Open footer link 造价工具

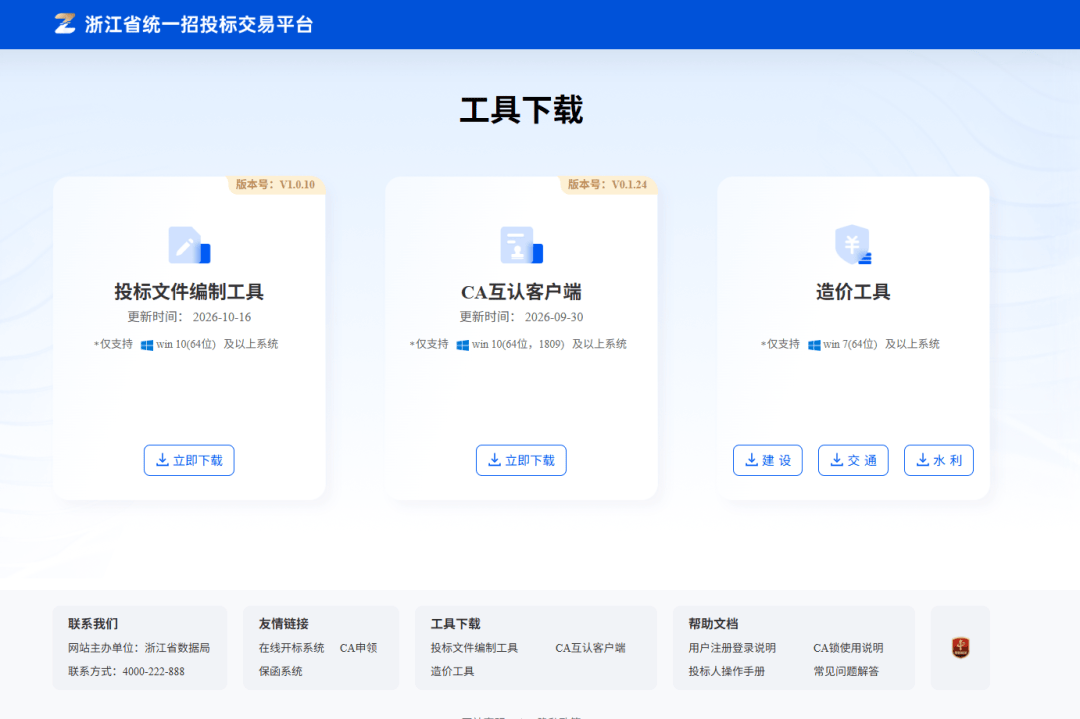pyautogui.click(x=452, y=671)
